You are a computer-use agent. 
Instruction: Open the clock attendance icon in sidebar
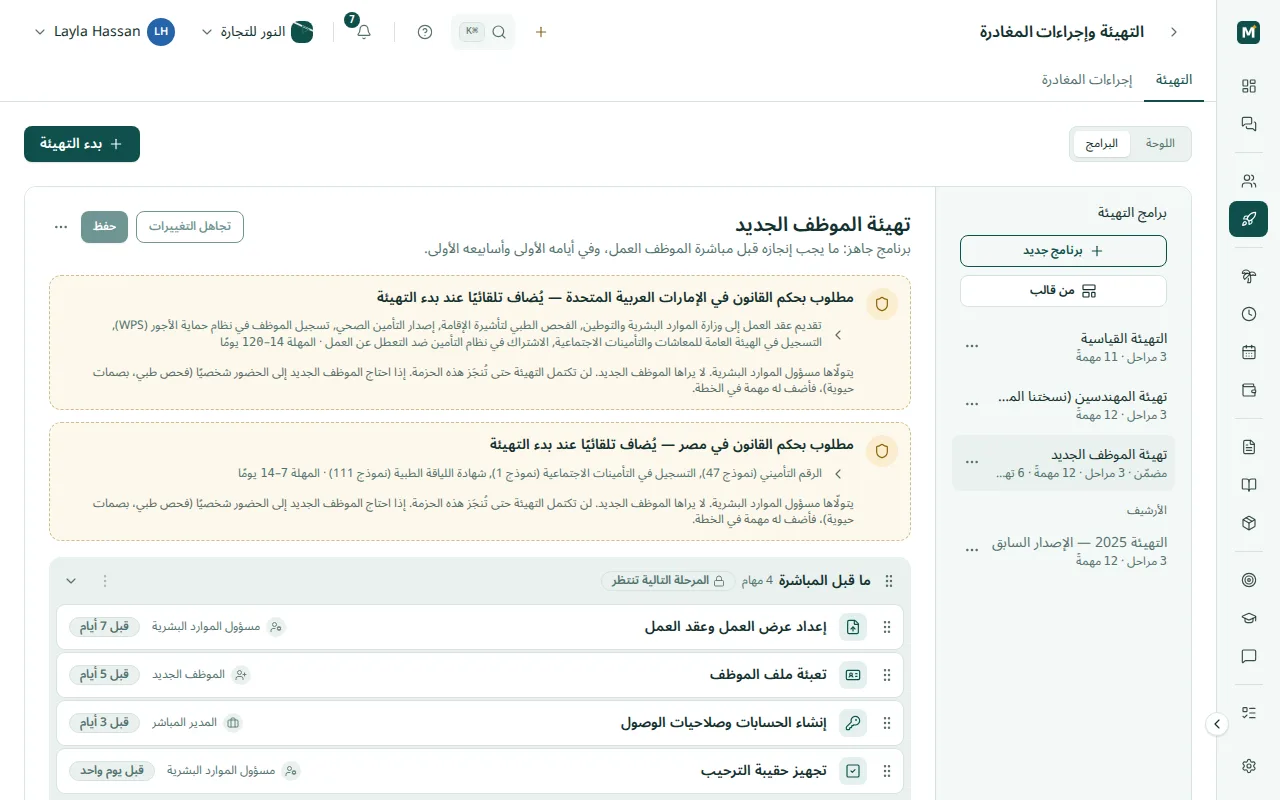tap(1248, 314)
